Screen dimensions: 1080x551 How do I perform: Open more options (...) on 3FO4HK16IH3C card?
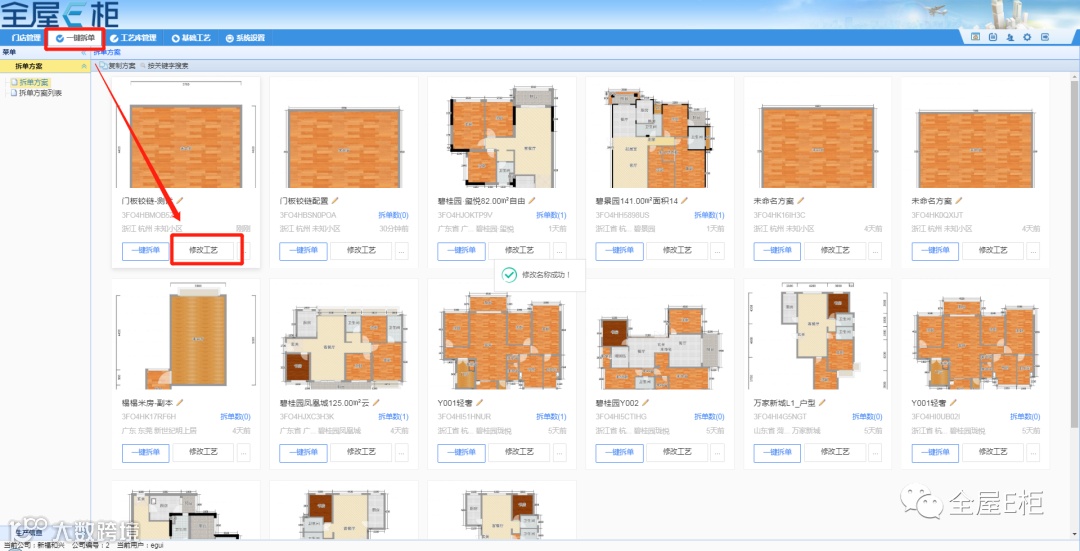click(x=875, y=251)
